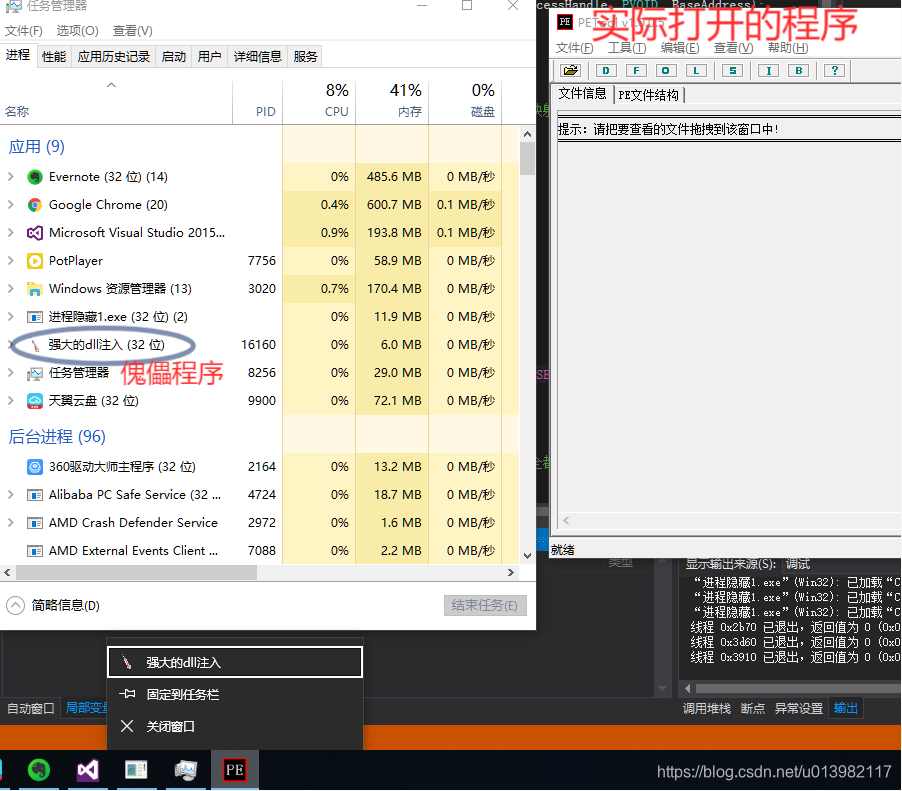
Task: Switch to the 应用历史记录 tab
Action: (113, 56)
